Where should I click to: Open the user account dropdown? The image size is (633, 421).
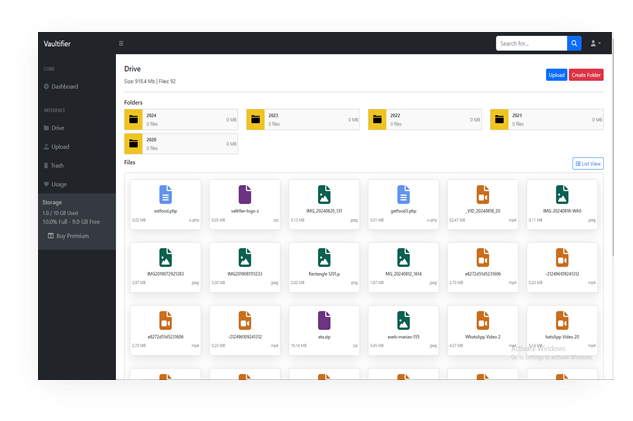click(x=595, y=43)
